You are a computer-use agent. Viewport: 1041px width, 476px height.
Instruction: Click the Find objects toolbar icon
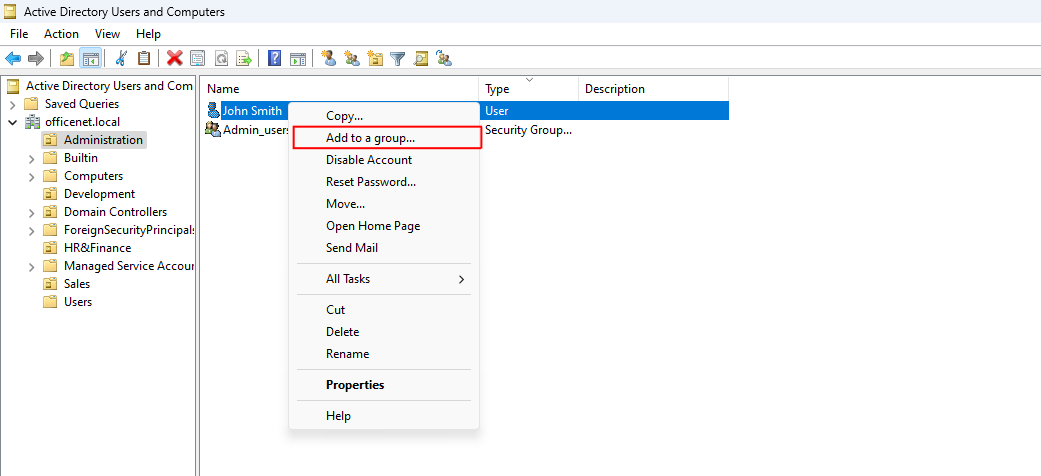pyautogui.click(x=421, y=59)
